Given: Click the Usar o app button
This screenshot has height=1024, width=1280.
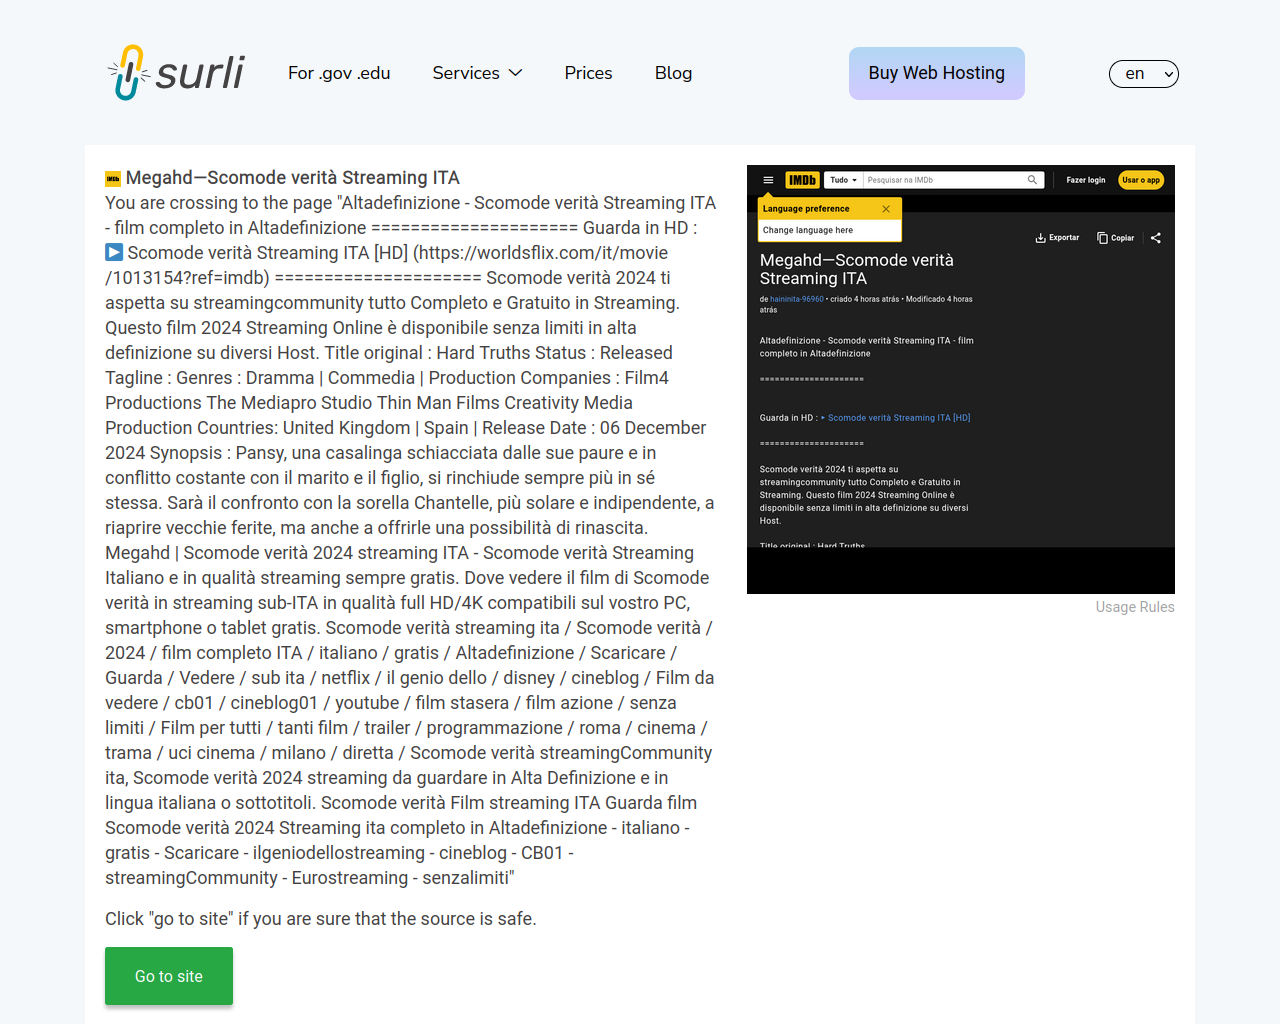Looking at the screenshot, I should pos(1141,180).
